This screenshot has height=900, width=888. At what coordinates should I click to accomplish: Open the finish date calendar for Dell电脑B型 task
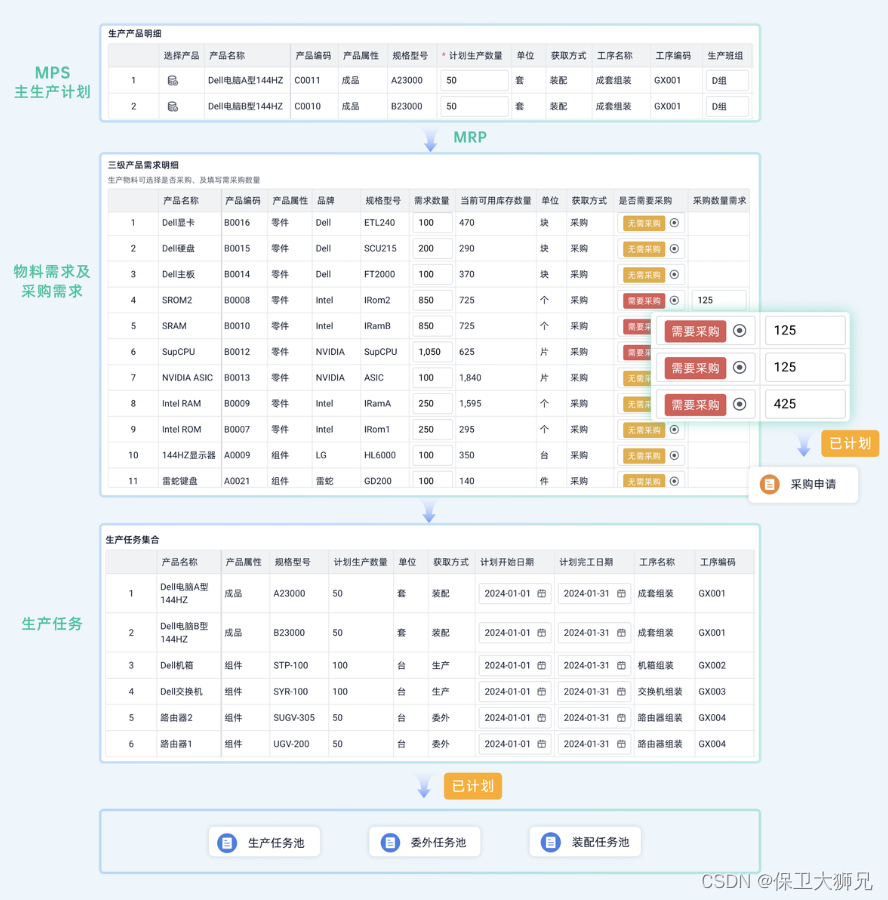[621, 633]
